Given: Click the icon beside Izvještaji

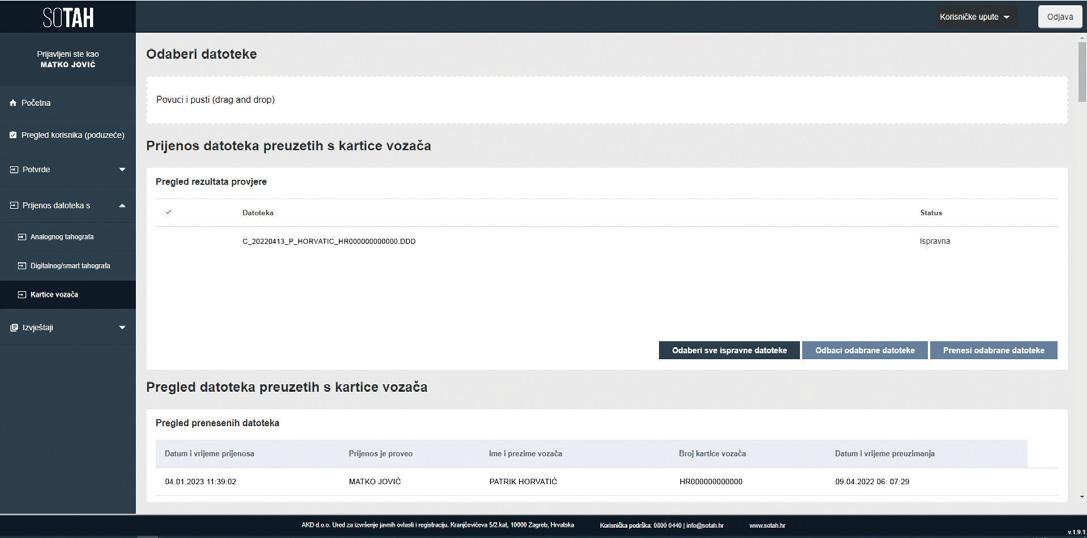Looking at the screenshot, I should [x=12, y=328].
